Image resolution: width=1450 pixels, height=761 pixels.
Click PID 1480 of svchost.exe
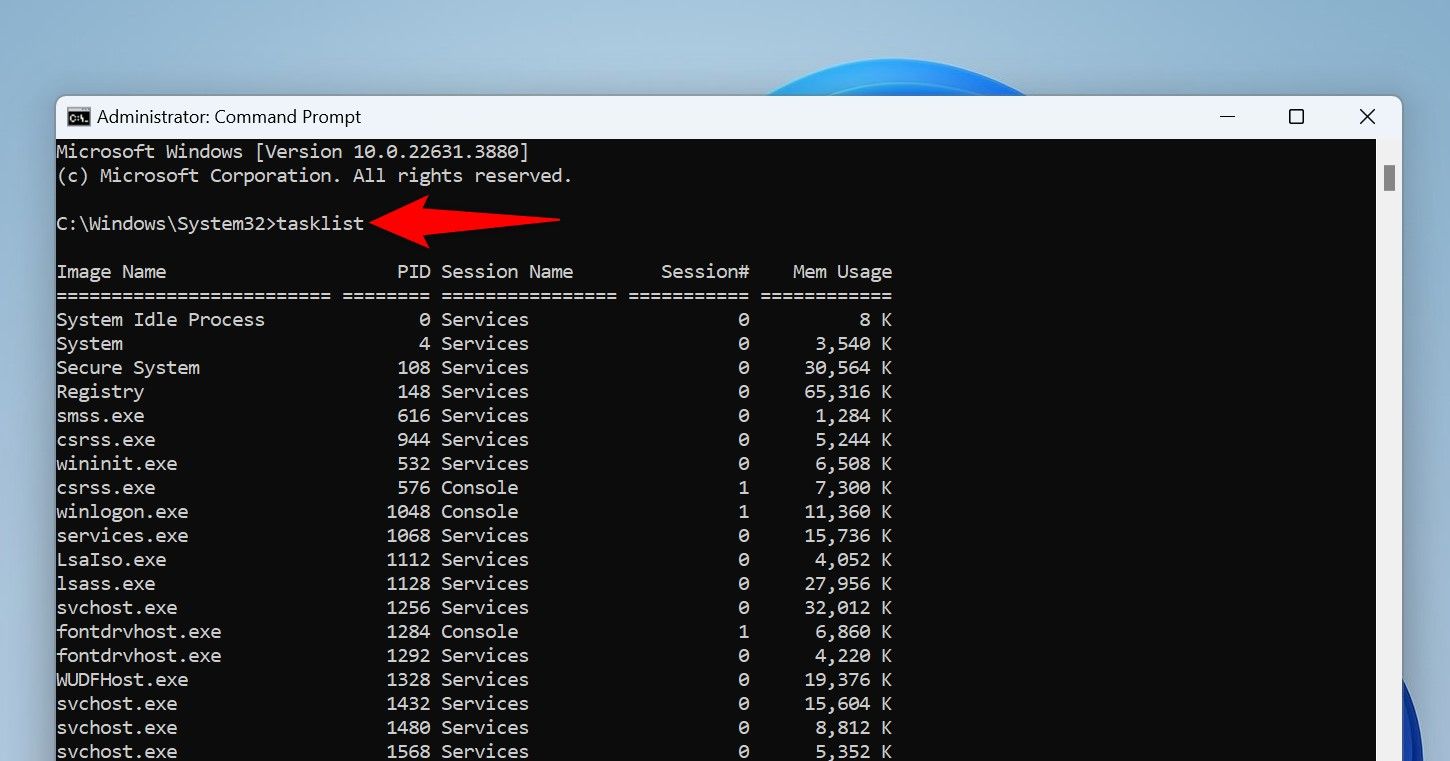coord(408,728)
